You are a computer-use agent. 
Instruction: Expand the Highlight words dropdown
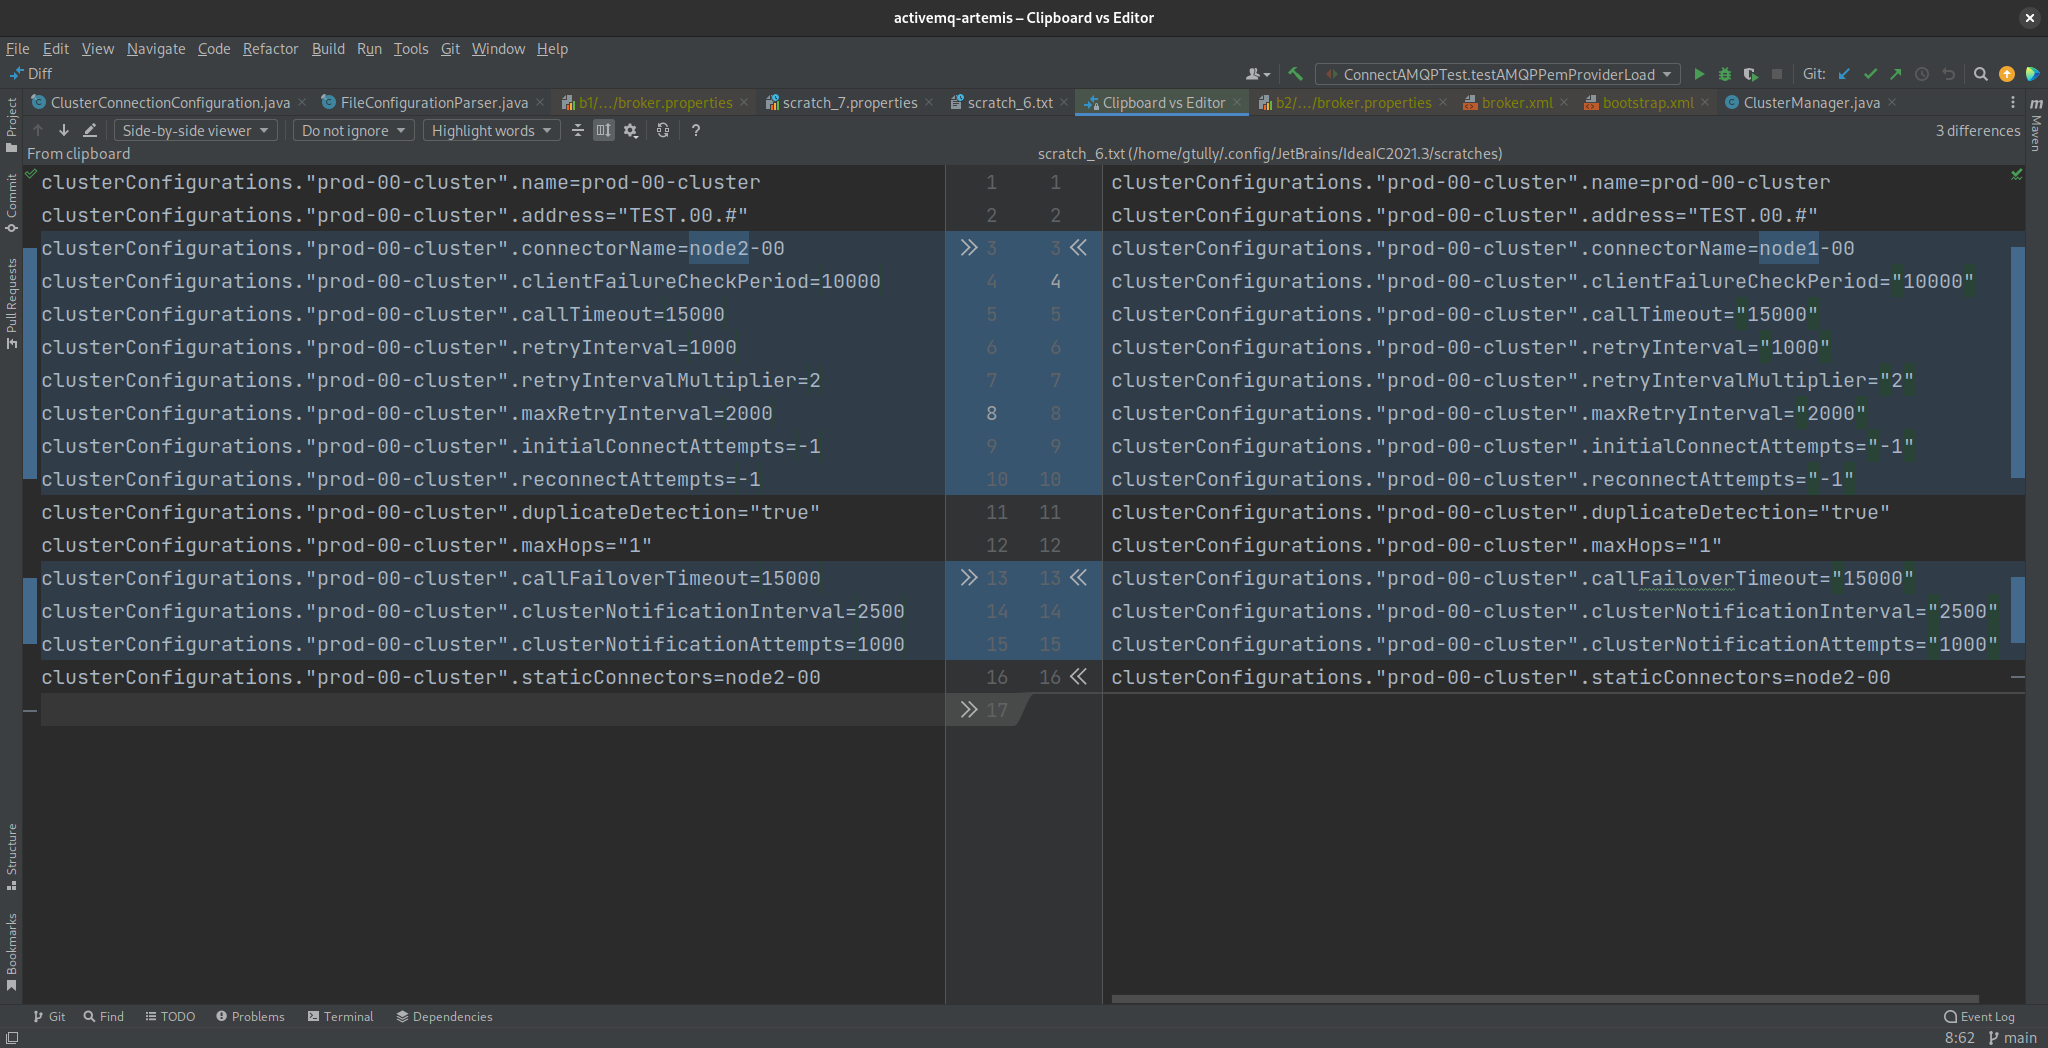(x=491, y=130)
